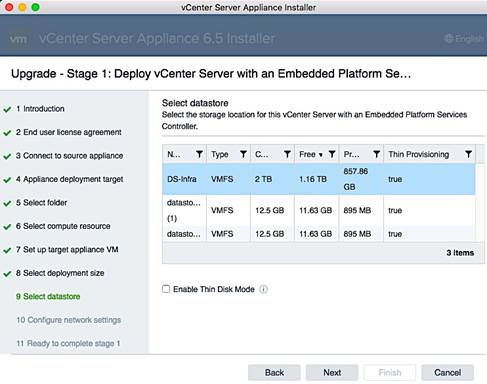This screenshot has width=487, height=384.
Task: Open the Thin Provisioning column filter icon
Action: (468, 154)
